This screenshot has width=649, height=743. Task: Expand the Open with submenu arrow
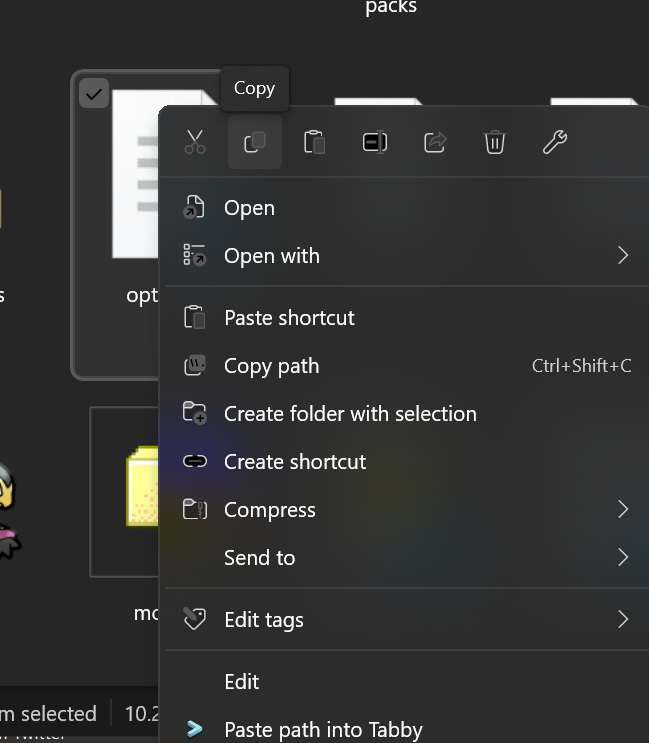[x=622, y=256]
